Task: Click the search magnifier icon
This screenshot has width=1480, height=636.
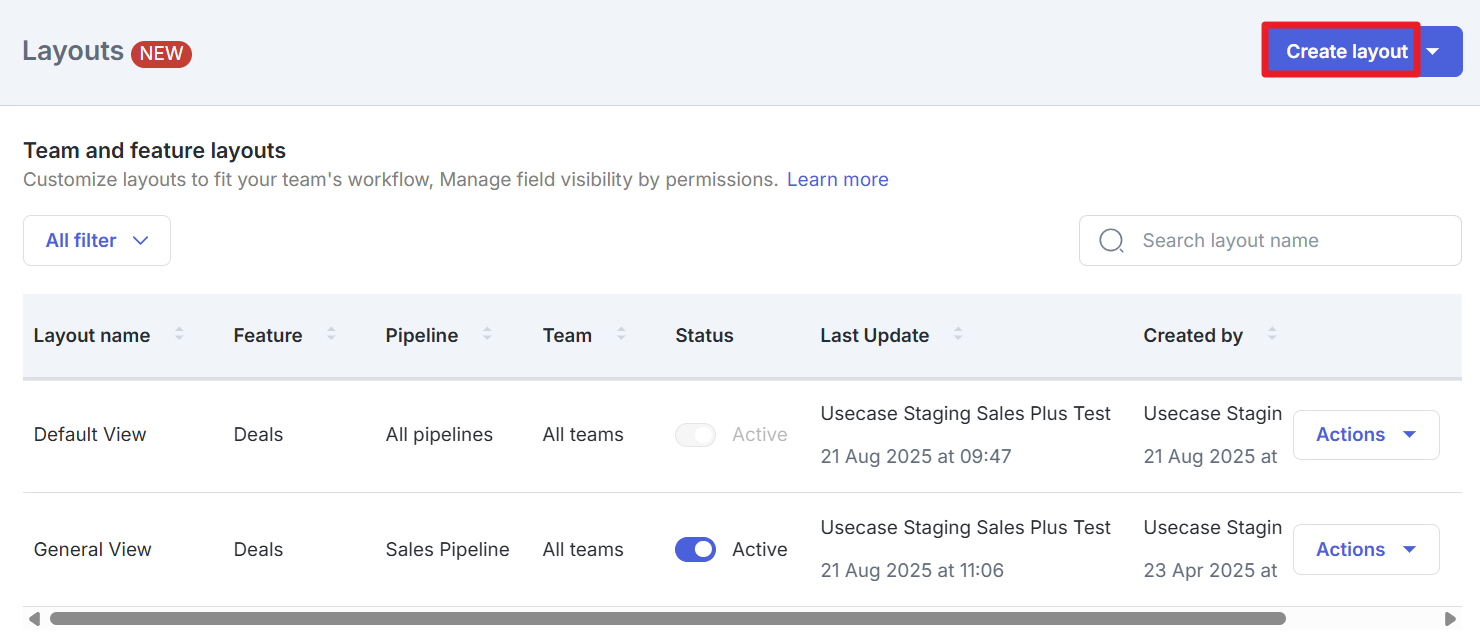Action: point(1111,240)
